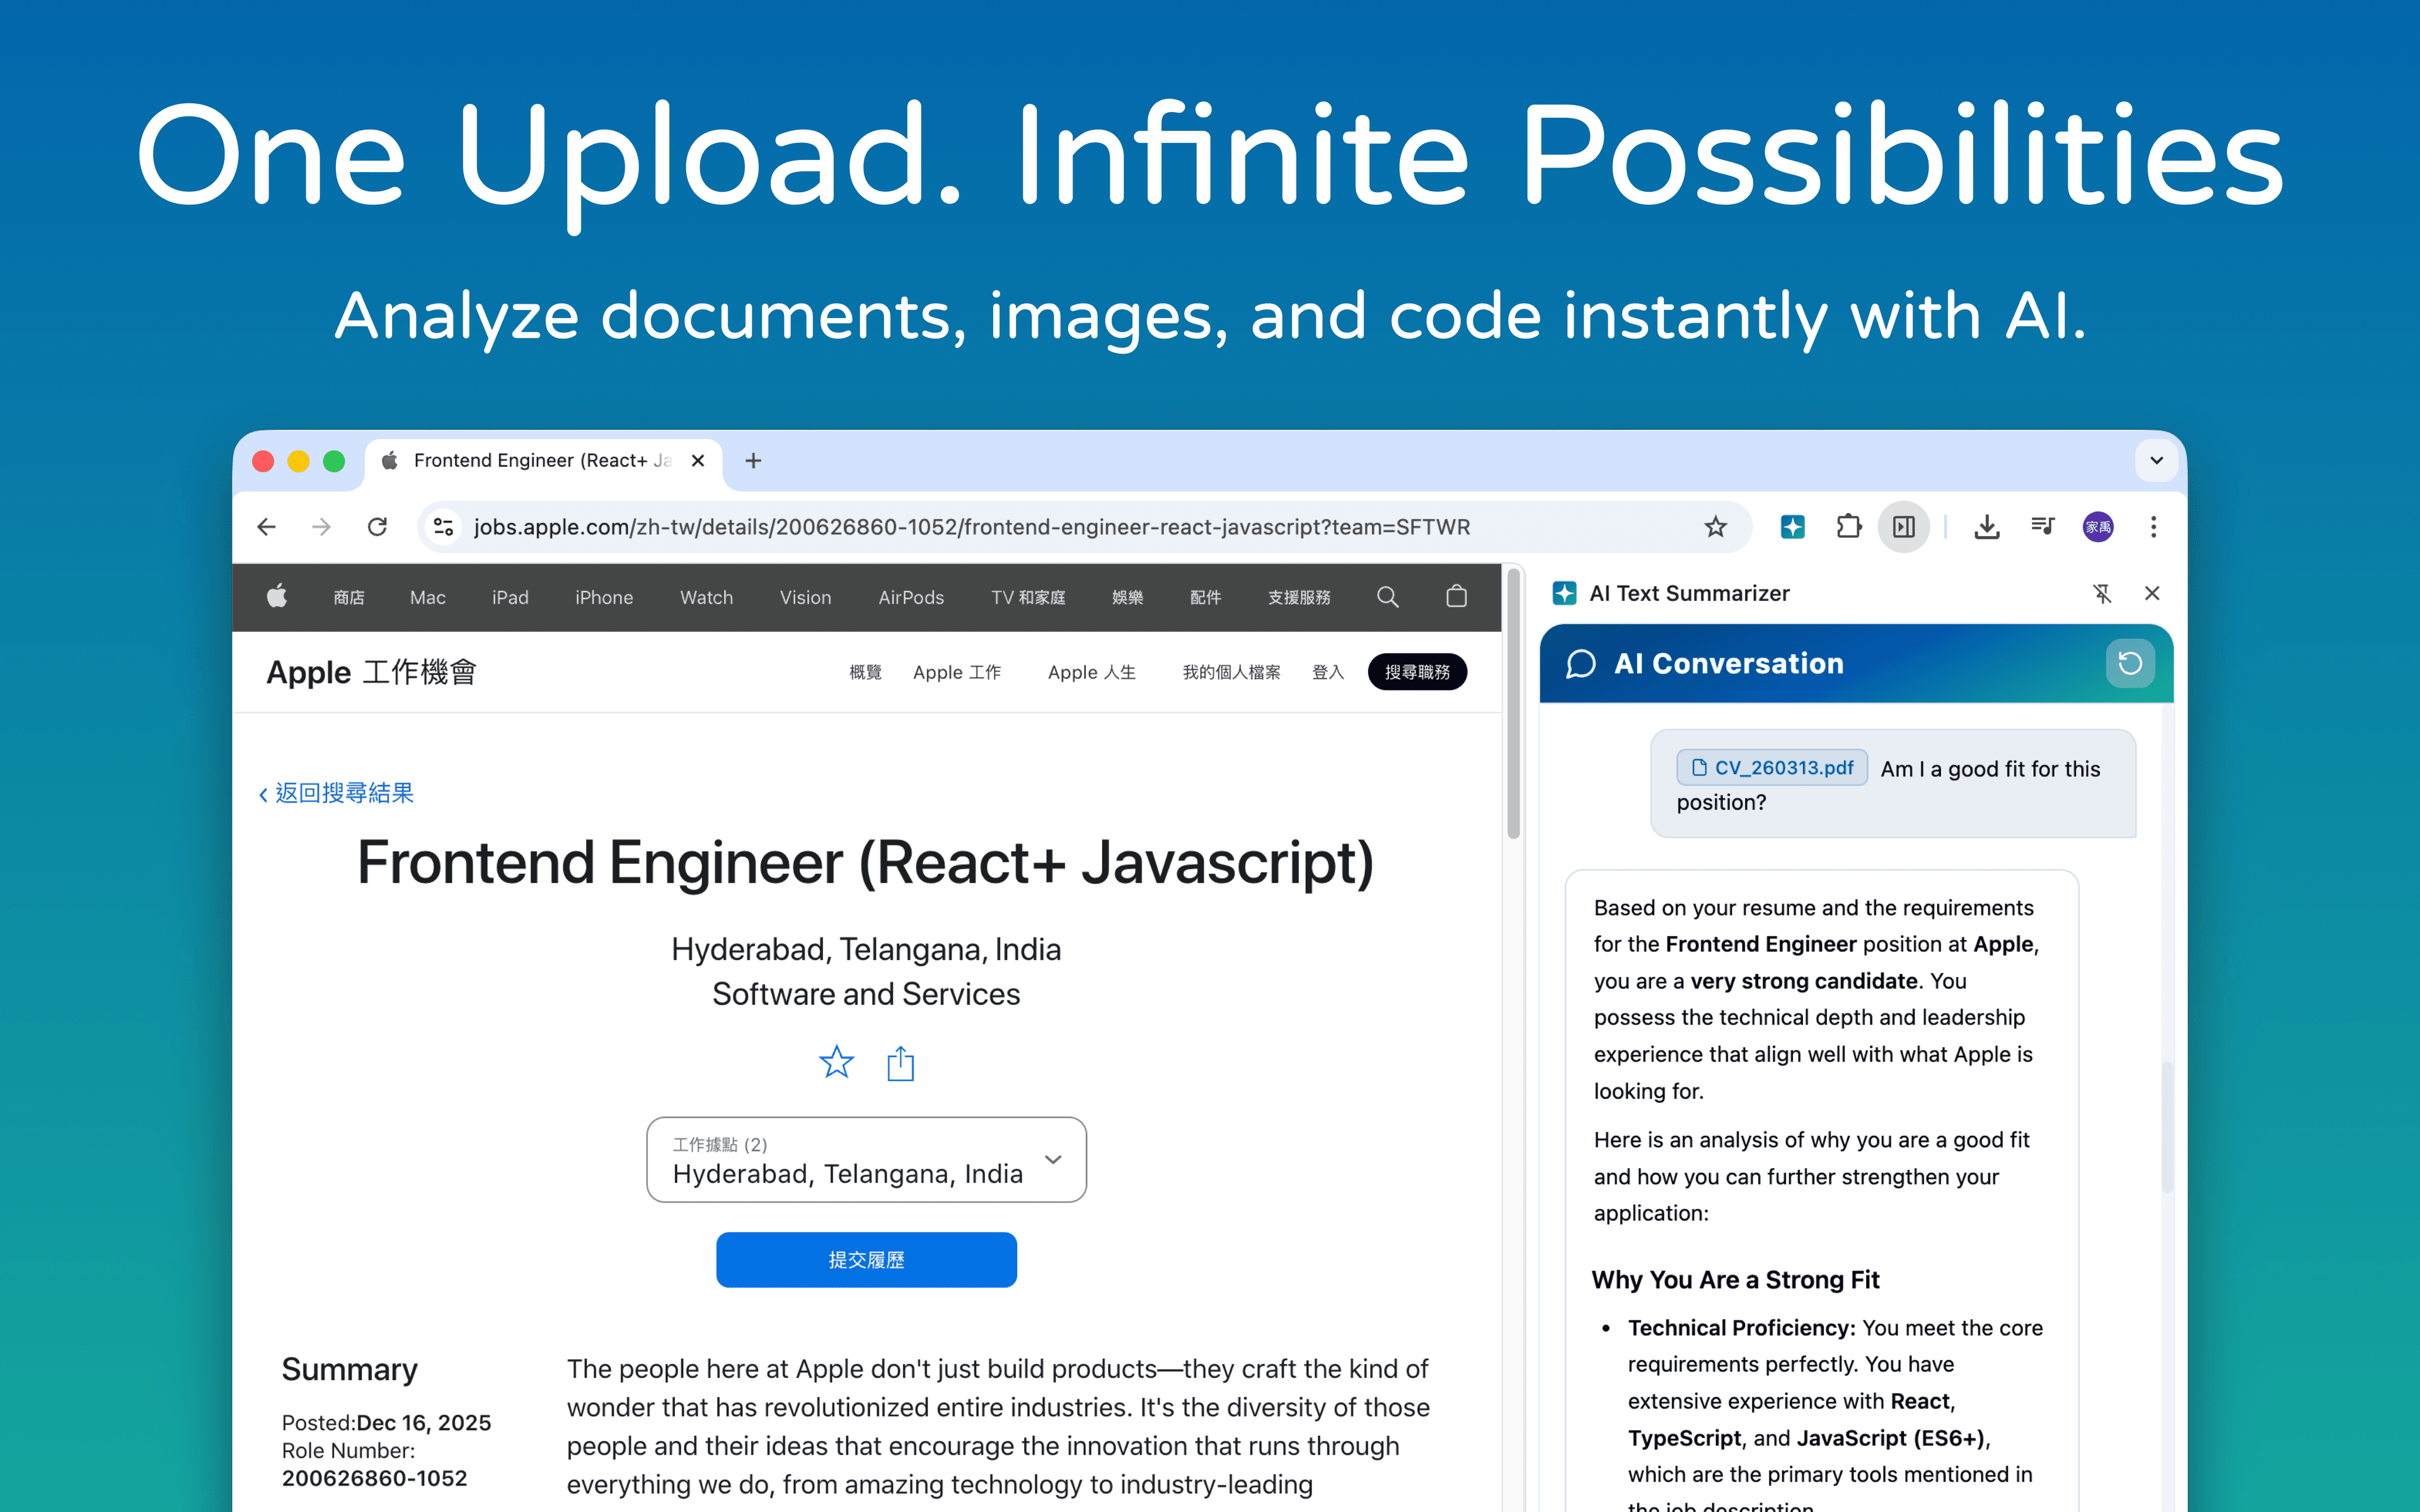Open the Apple 工作 menu item
Screen dimensions: 2420x1512
click(957, 673)
